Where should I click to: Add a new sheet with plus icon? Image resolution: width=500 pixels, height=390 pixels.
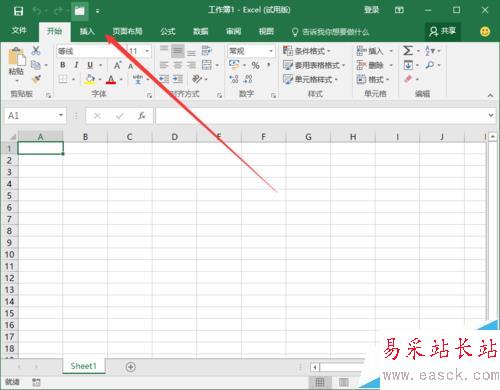[131, 367]
